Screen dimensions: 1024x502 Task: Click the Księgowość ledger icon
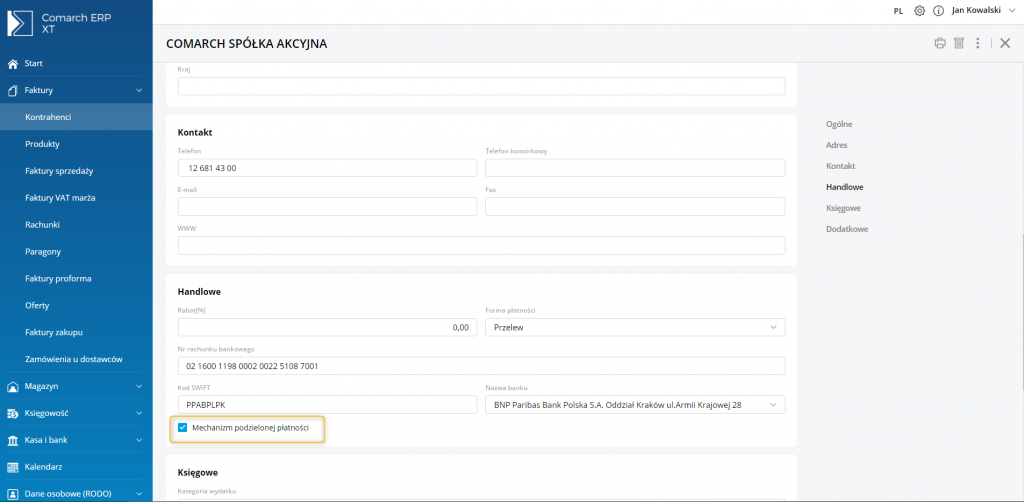click(x=12, y=413)
